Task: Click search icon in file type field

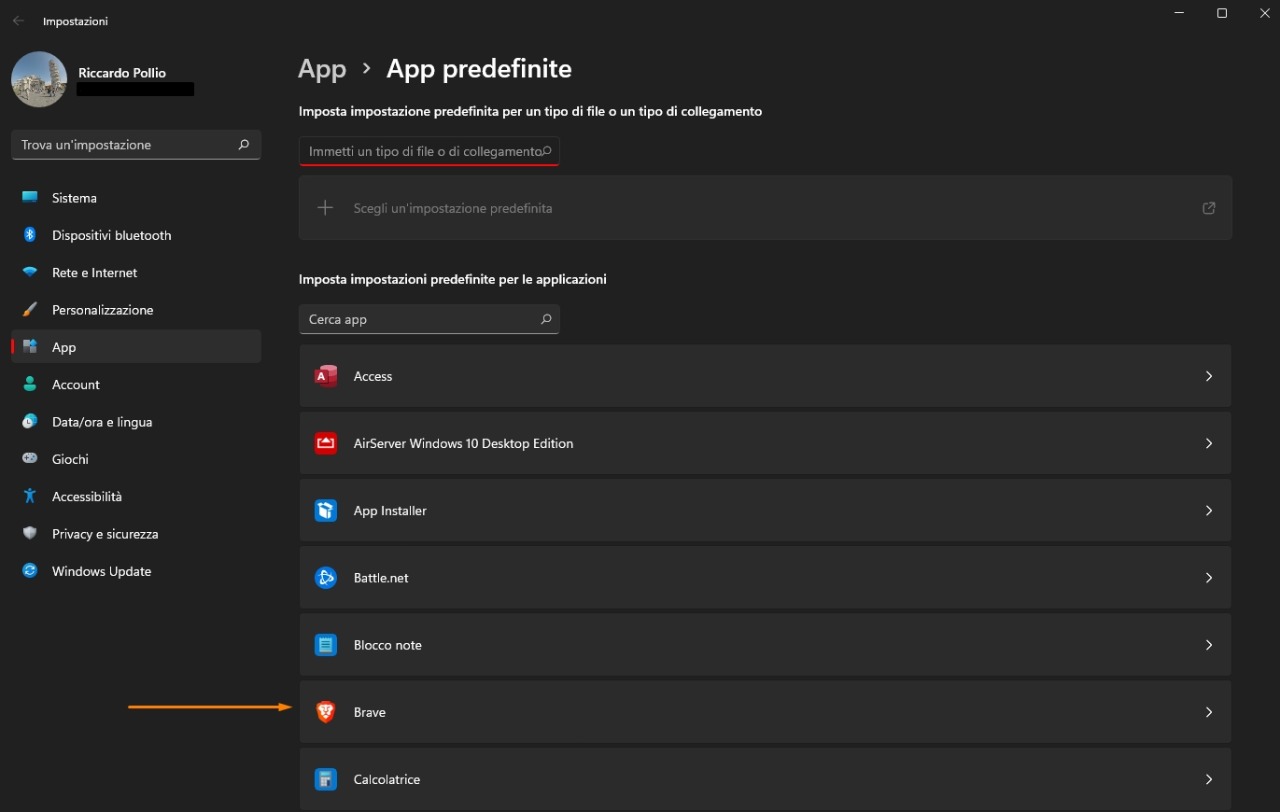Action: click(546, 151)
